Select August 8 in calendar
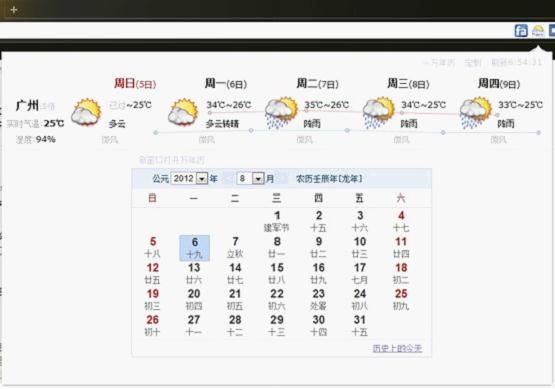 (x=277, y=247)
